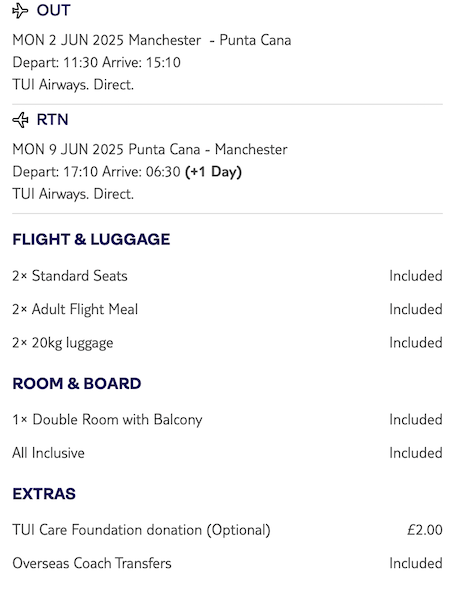
Task: Click the return flight airplane icon
Action: (20, 120)
